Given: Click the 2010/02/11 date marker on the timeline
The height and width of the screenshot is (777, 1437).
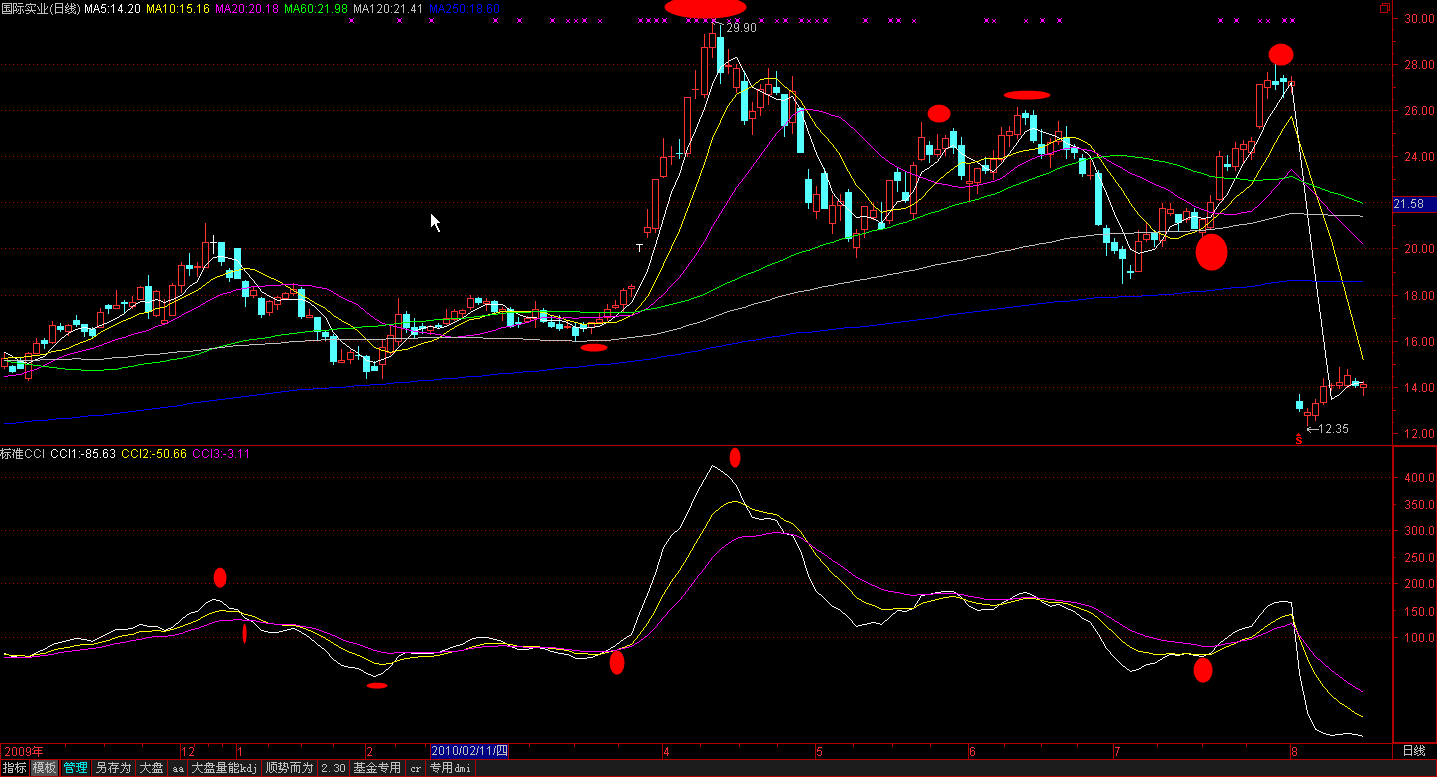Looking at the screenshot, I should [x=469, y=751].
